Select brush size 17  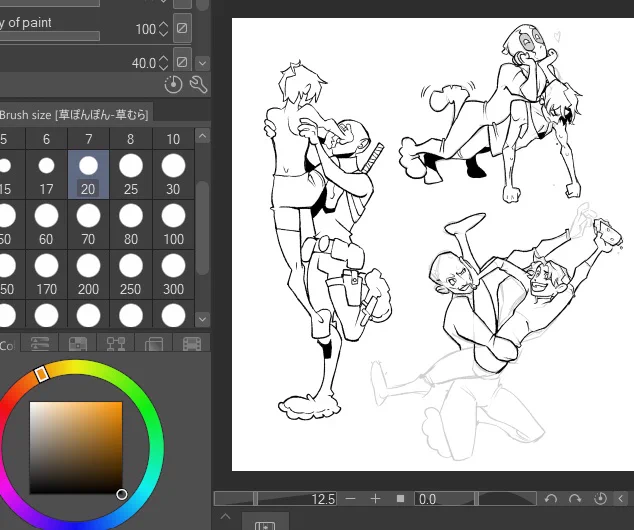coord(46,175)
